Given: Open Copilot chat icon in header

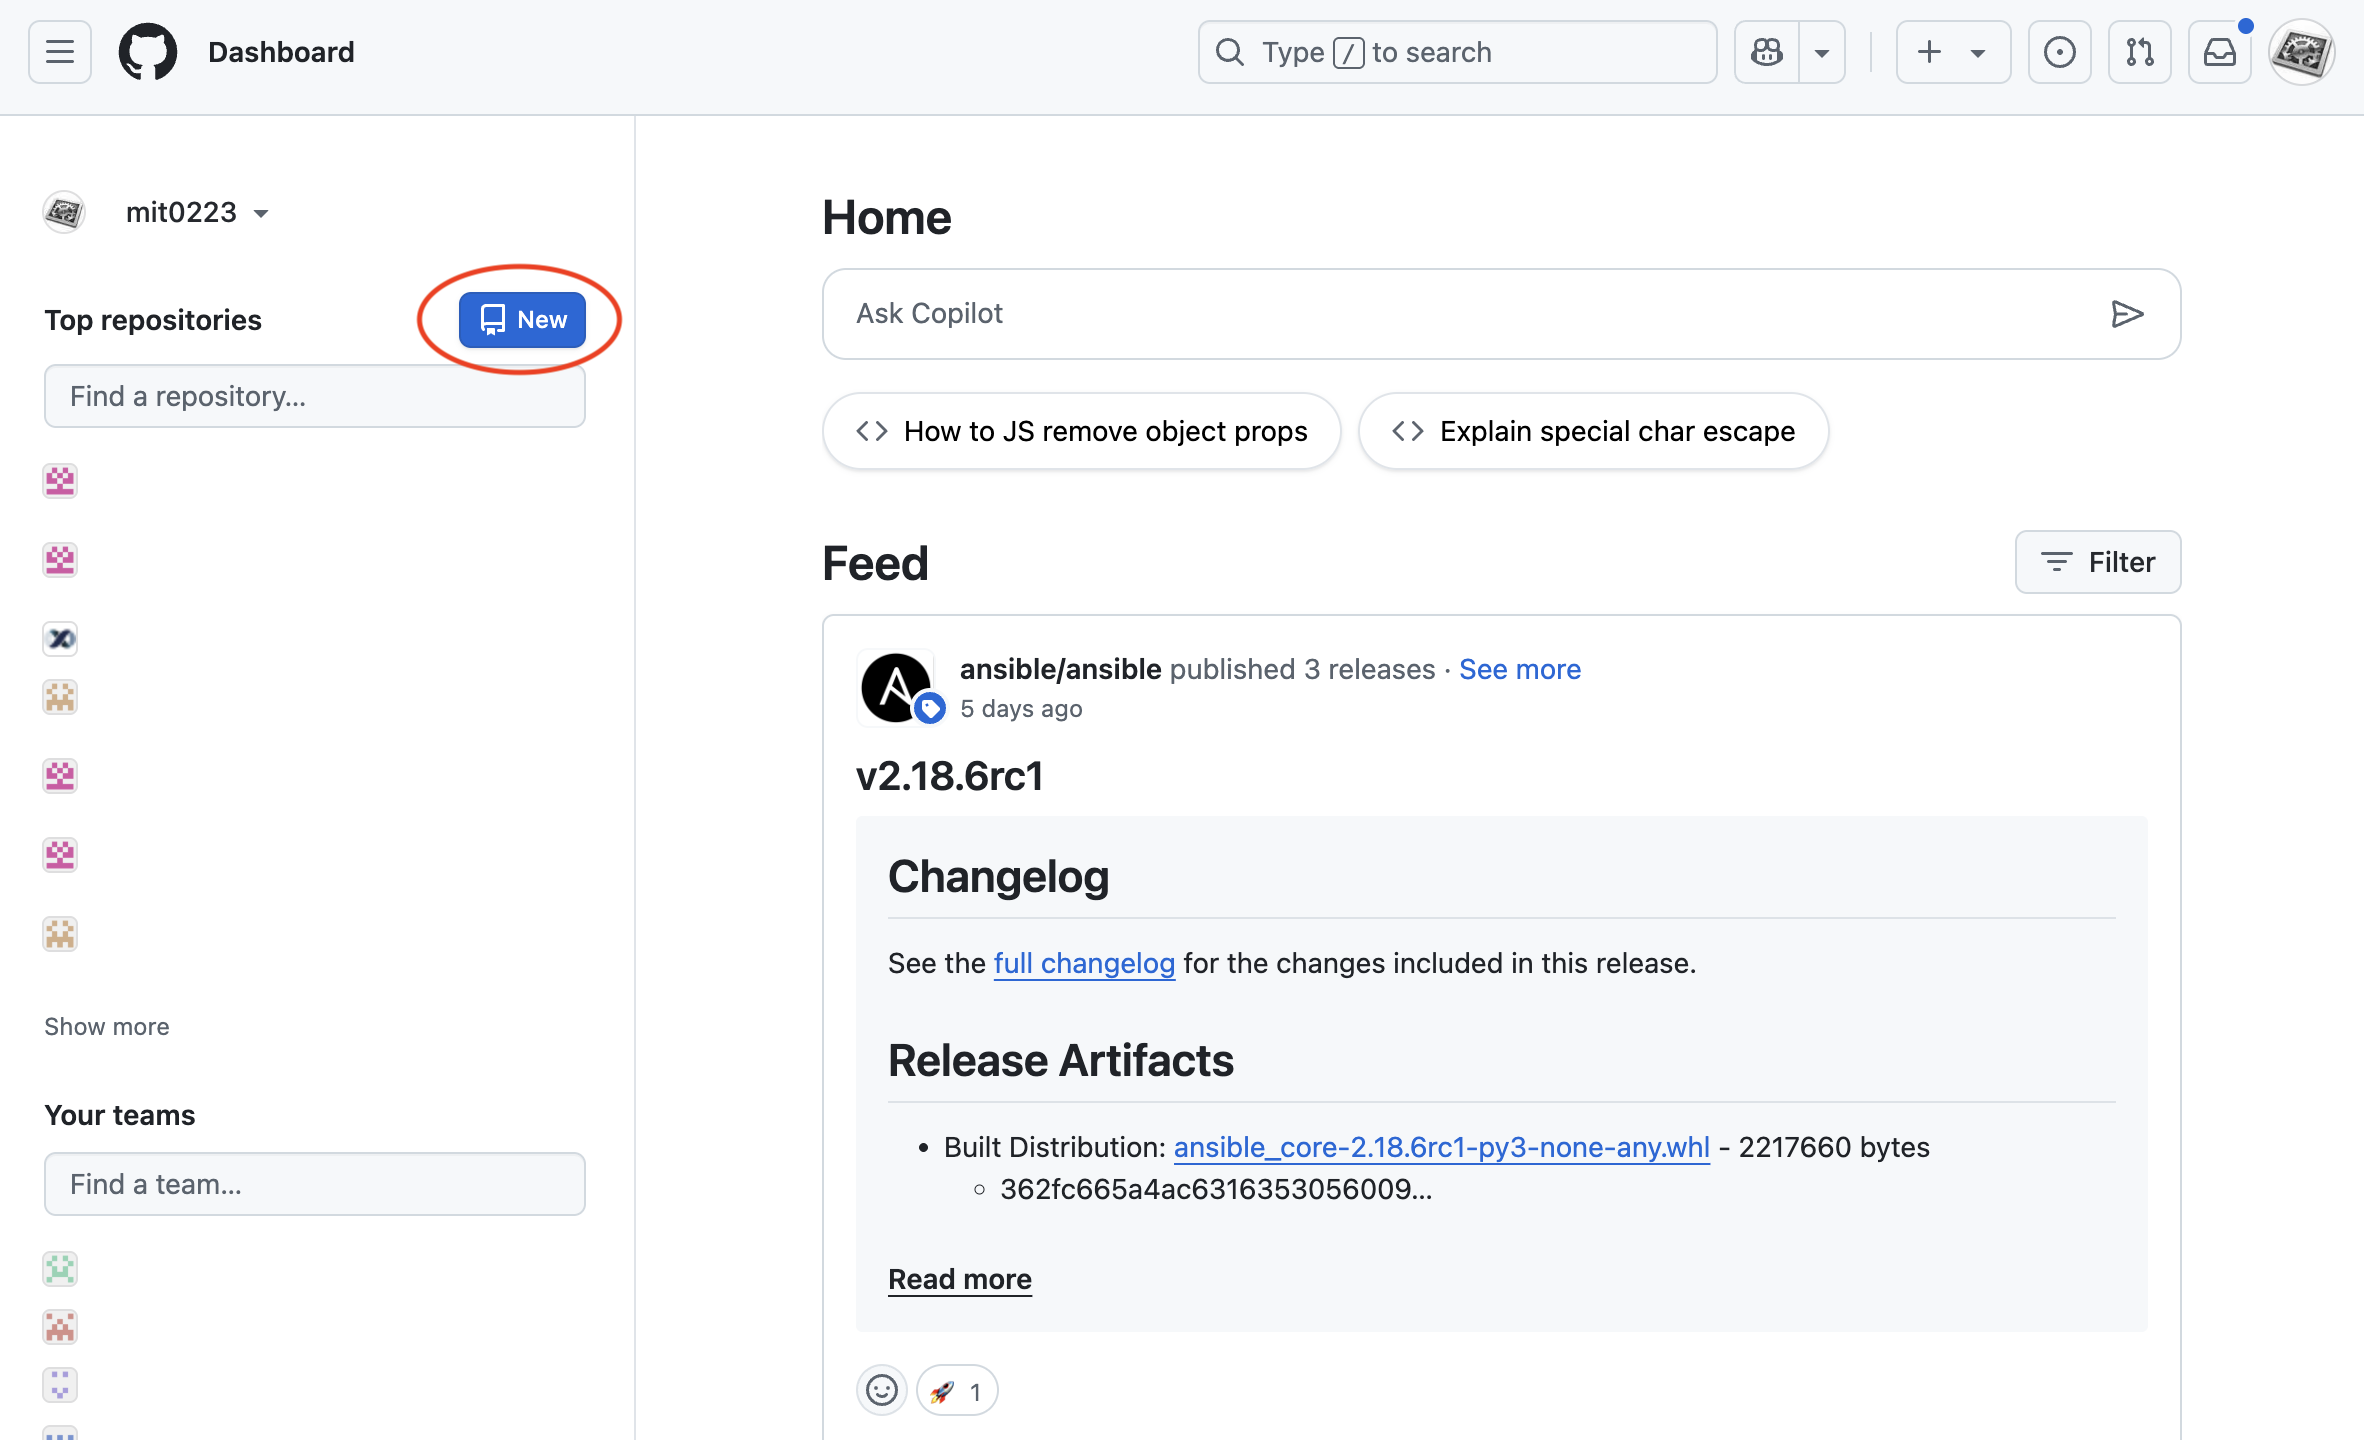Looking at the screenshot, I should coord(1767,52).
